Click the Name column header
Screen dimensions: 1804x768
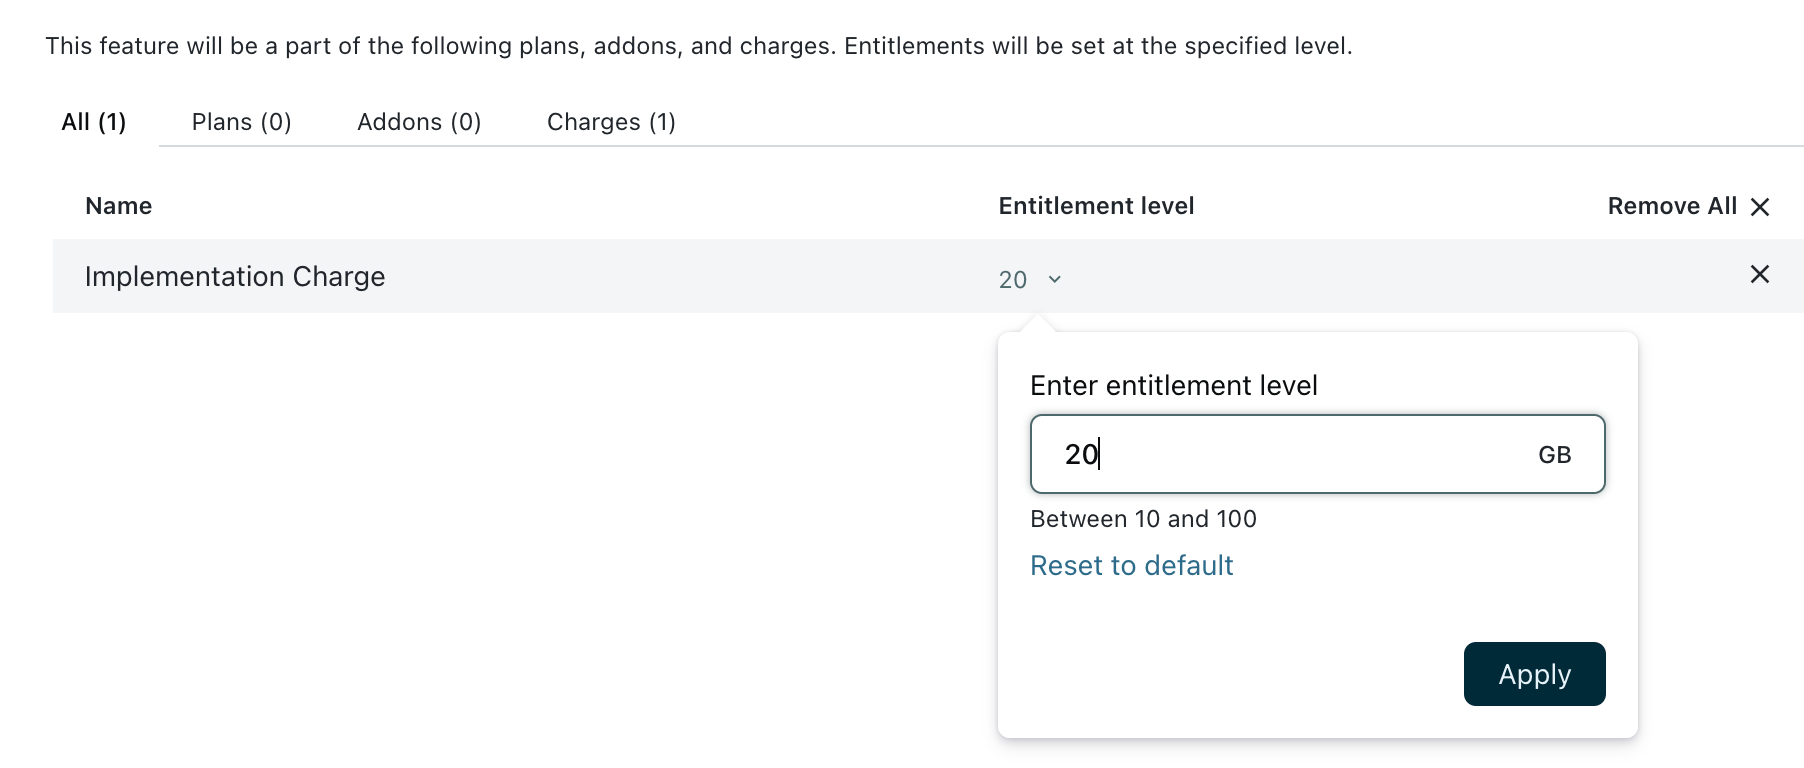click(x=119, y=206)
